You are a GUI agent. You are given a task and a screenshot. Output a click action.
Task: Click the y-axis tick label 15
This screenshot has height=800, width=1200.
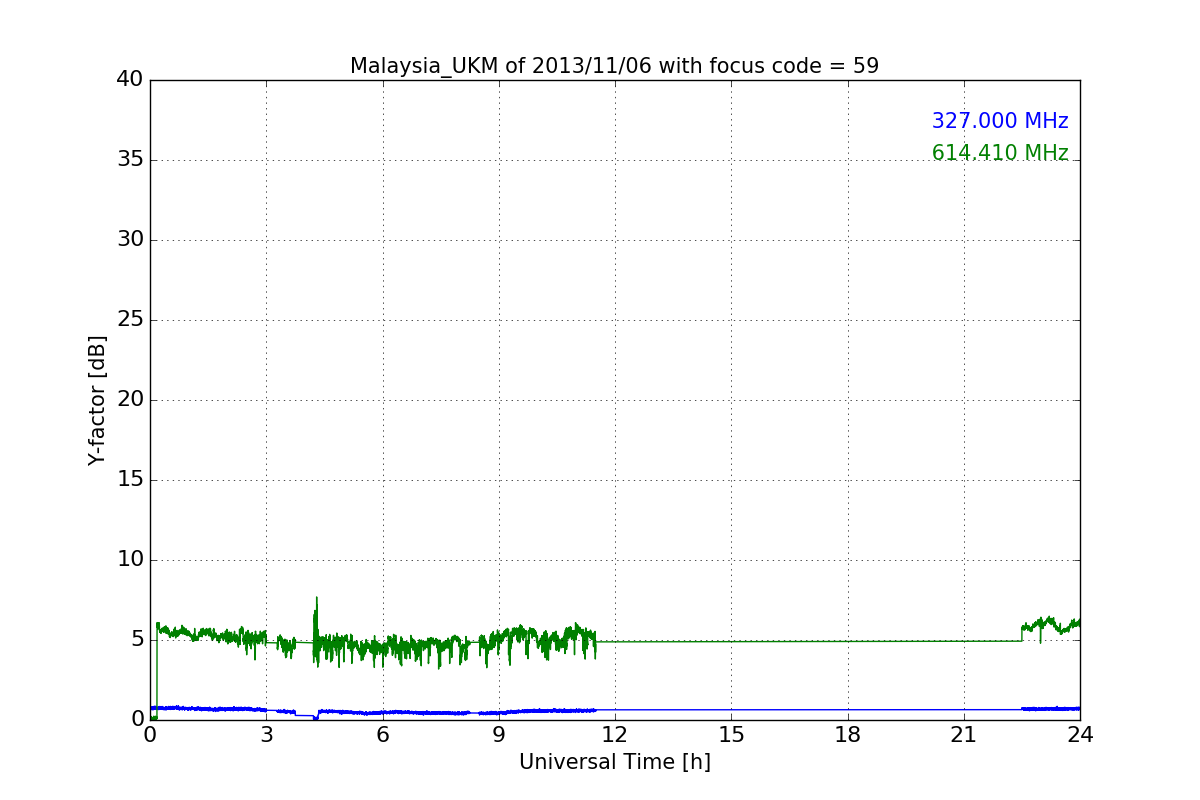pyautogui.click(x=130, y=480)
